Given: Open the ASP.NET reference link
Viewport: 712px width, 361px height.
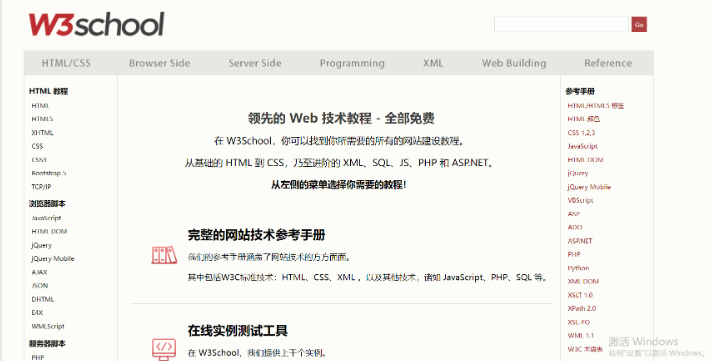Looking at the screenshot, I should point(580,241).
